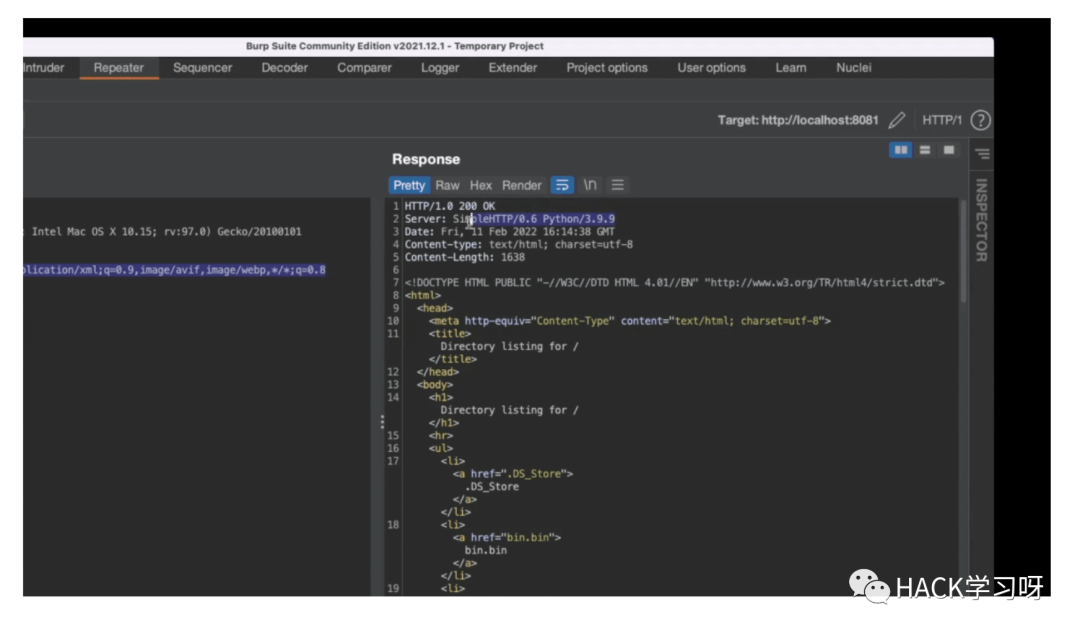Click the highlighted Server SimpleHTTP/0.6 header line
This screenshot has height=636, width=1080.
[x=510, y=219]
